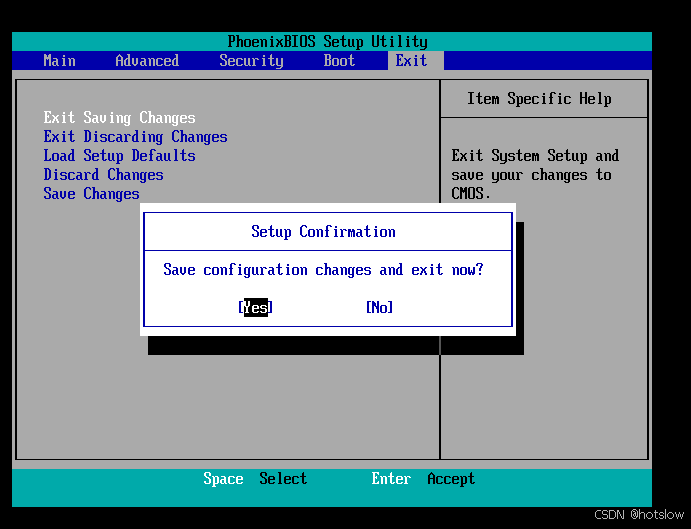Choose Load Setup Defaults
The image size is (691, 529).
tap(119, 156)
